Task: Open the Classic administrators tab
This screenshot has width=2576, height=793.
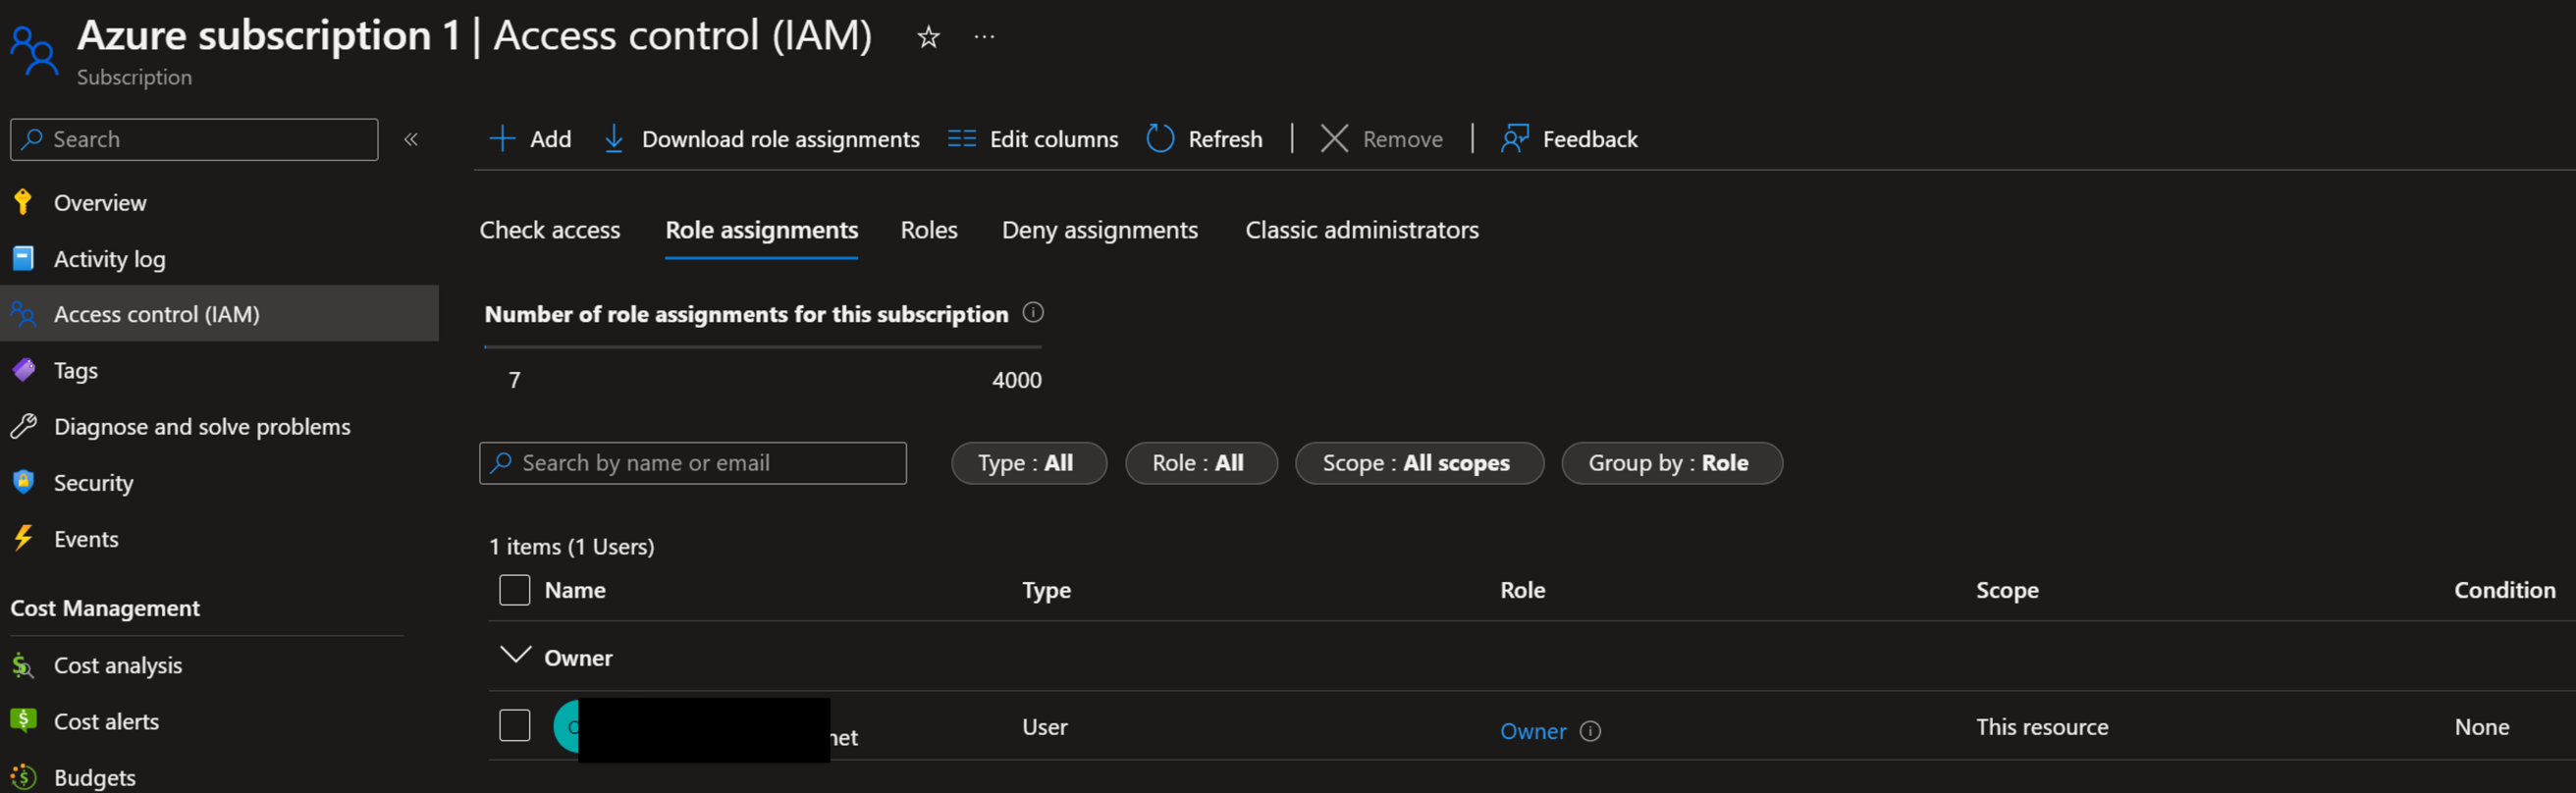Action: 1362,230
